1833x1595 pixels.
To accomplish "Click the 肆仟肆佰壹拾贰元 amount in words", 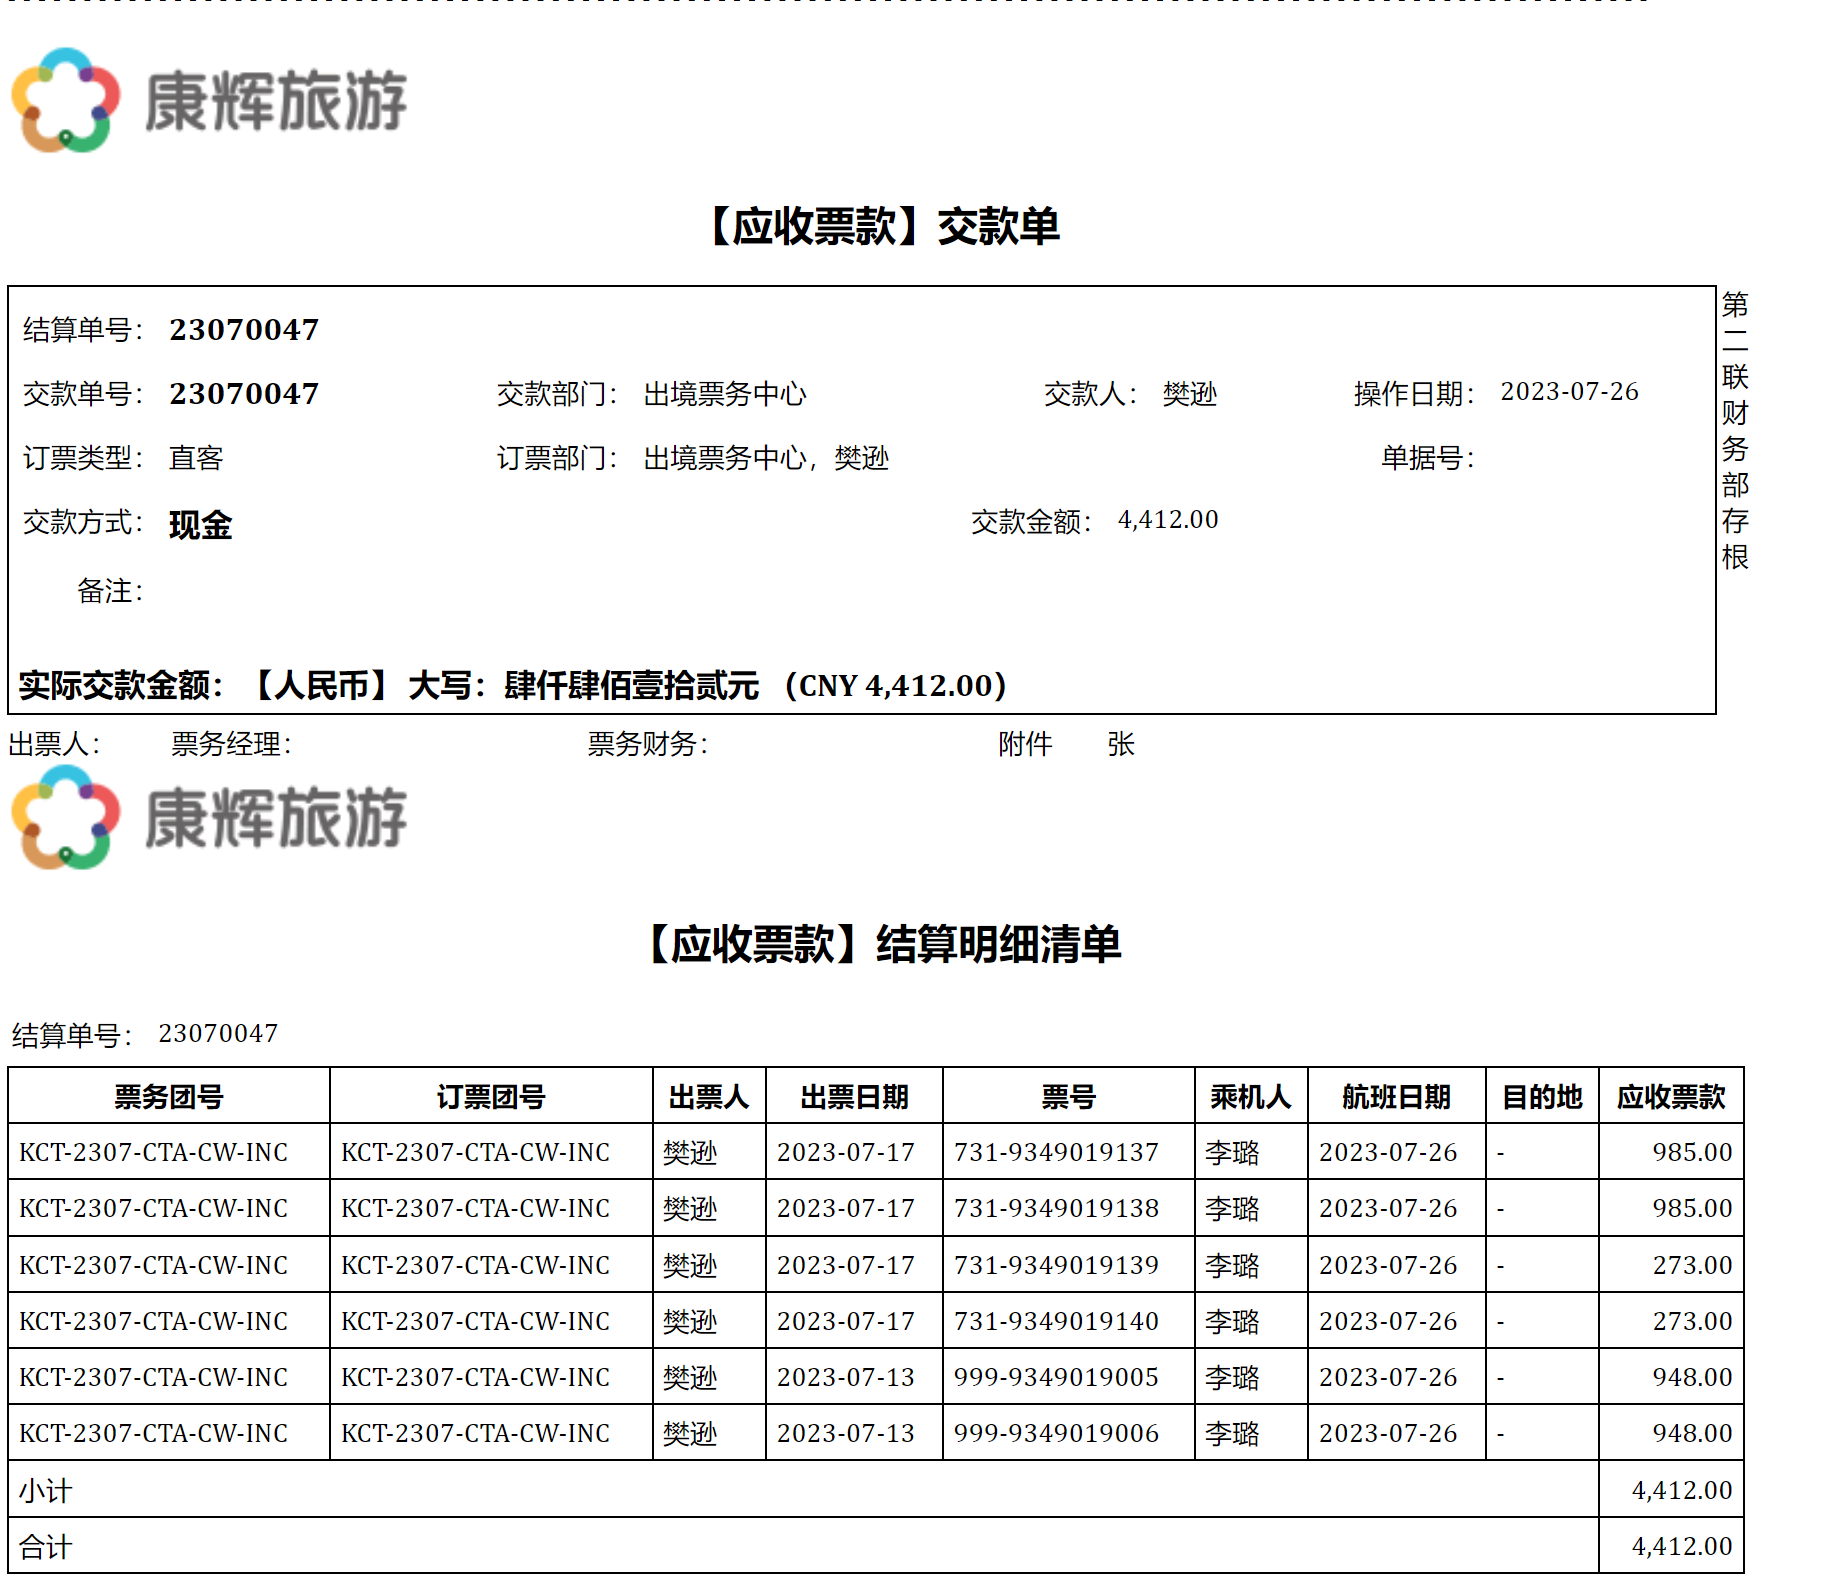I will [x=631, y=686].
